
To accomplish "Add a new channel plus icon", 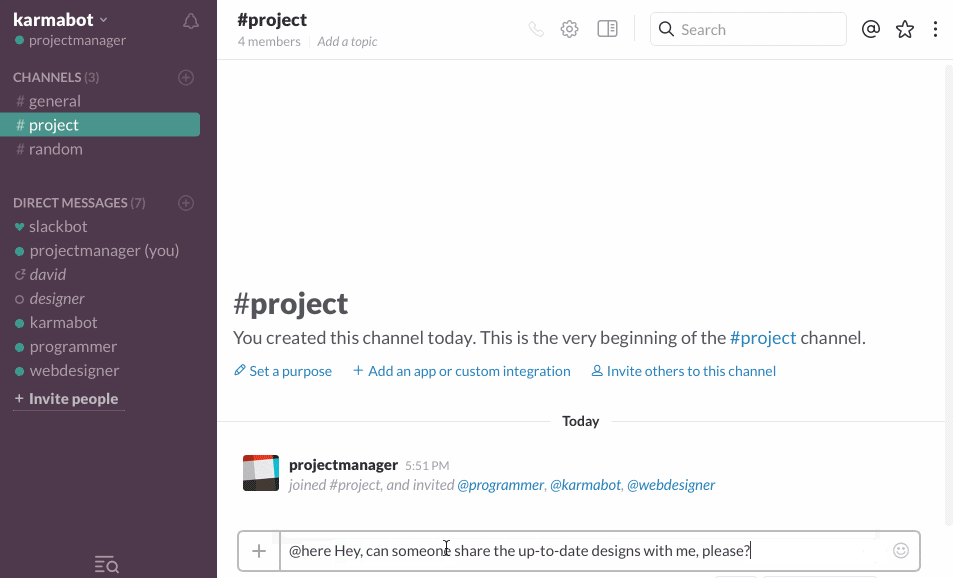I will (x=185, y=77).
